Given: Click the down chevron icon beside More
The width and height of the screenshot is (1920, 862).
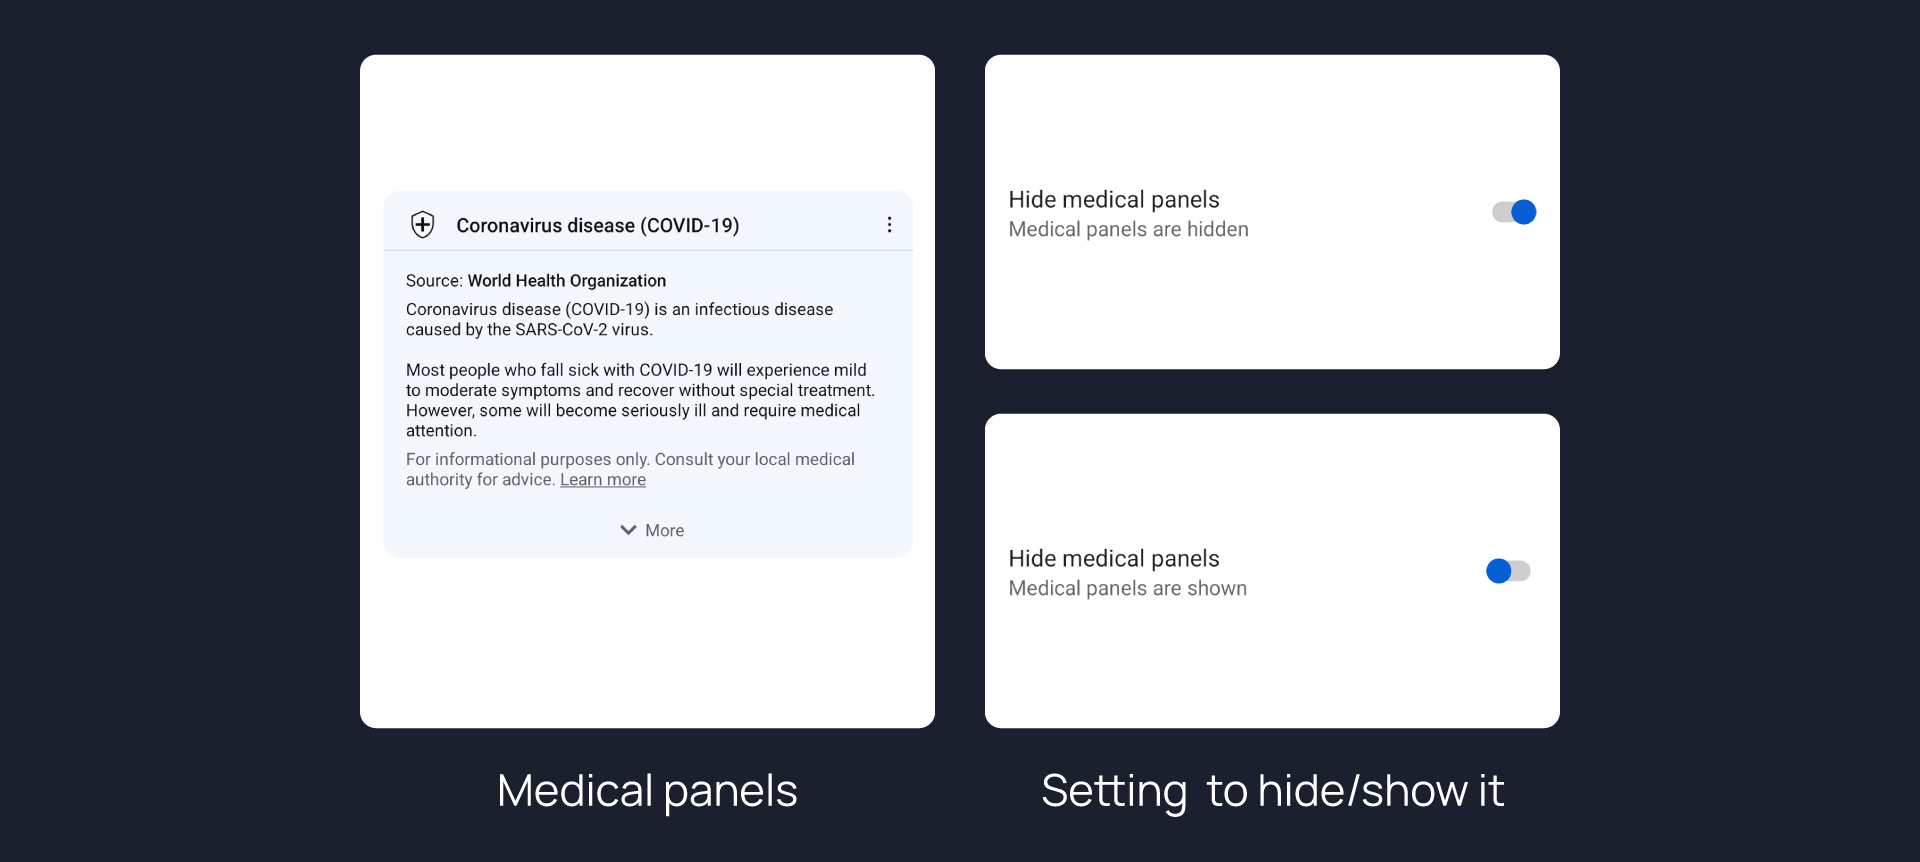Looking at the screenshot, I should point(628,530).
